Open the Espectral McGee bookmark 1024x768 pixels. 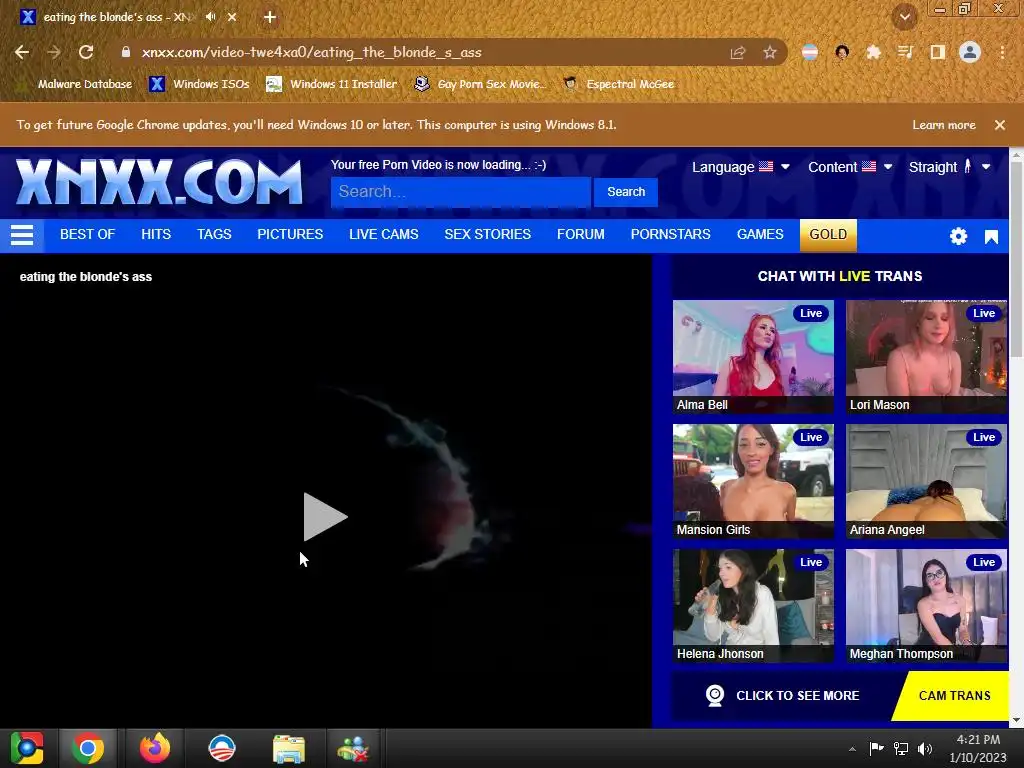pos(618,84)
